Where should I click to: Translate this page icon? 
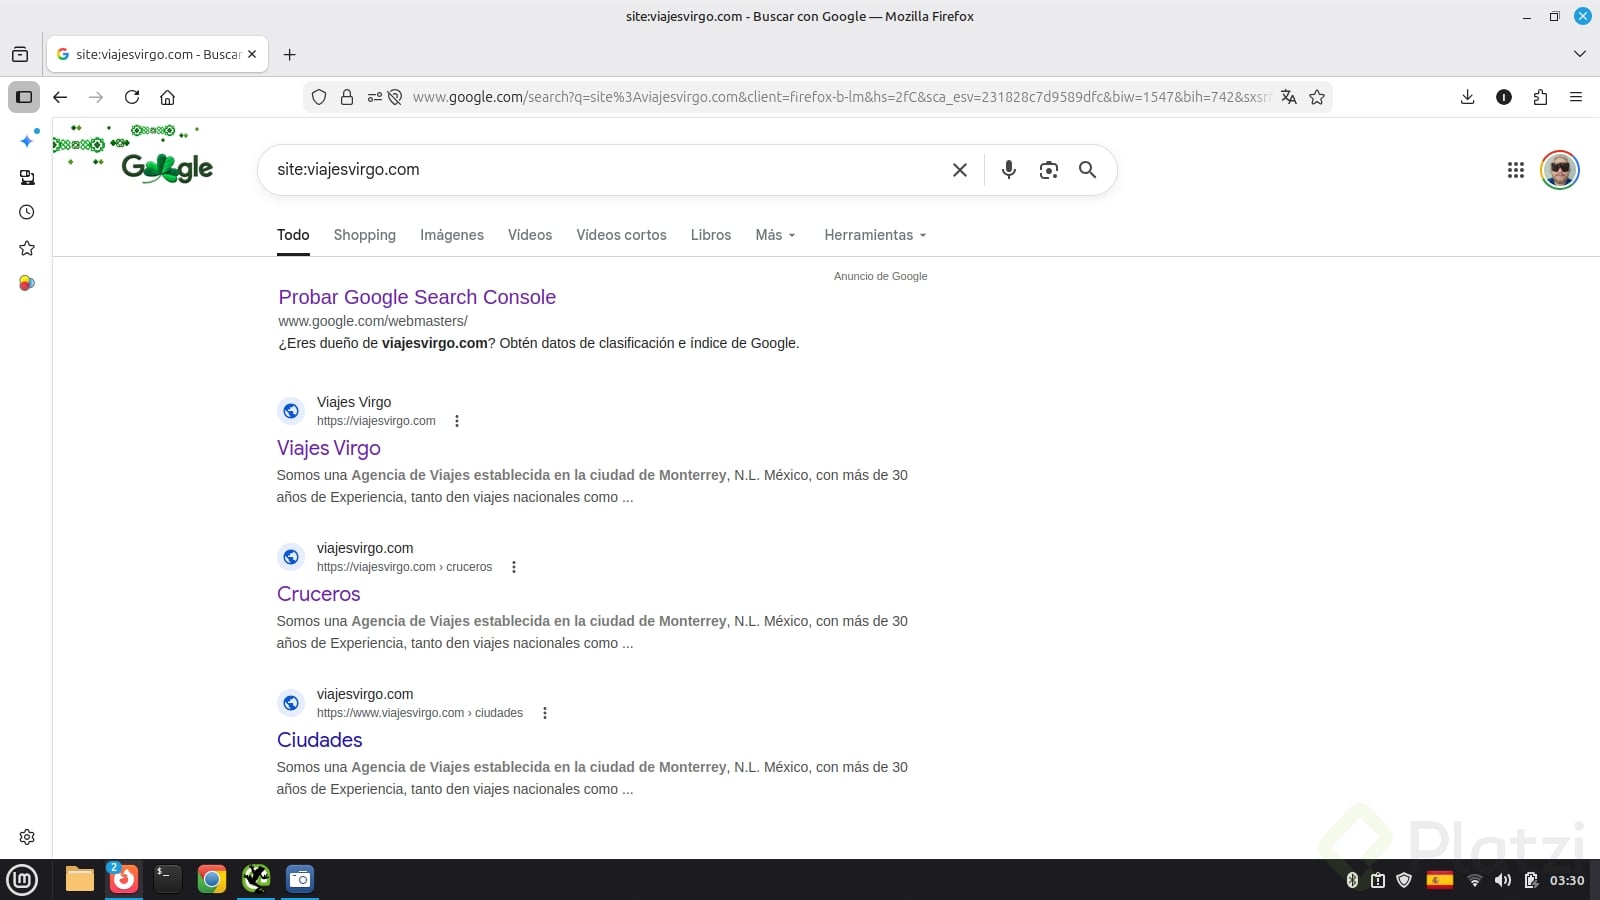tap(1289, 97)
